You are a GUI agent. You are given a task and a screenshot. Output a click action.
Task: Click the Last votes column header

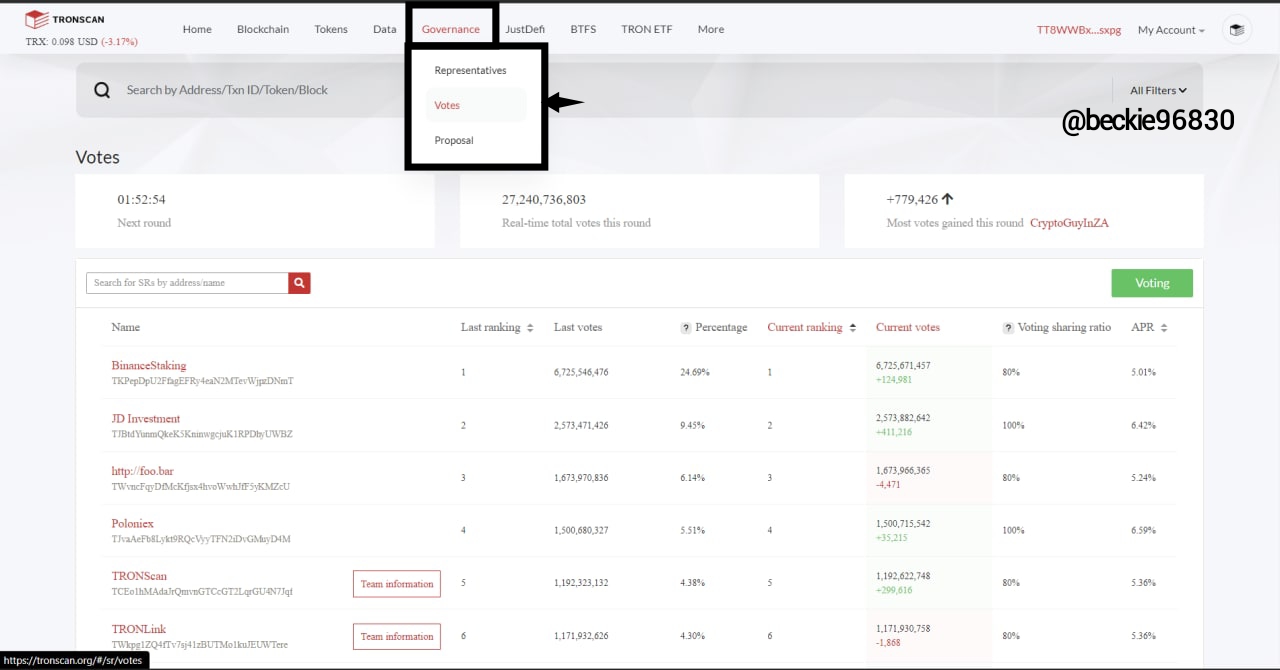[578, 327]
